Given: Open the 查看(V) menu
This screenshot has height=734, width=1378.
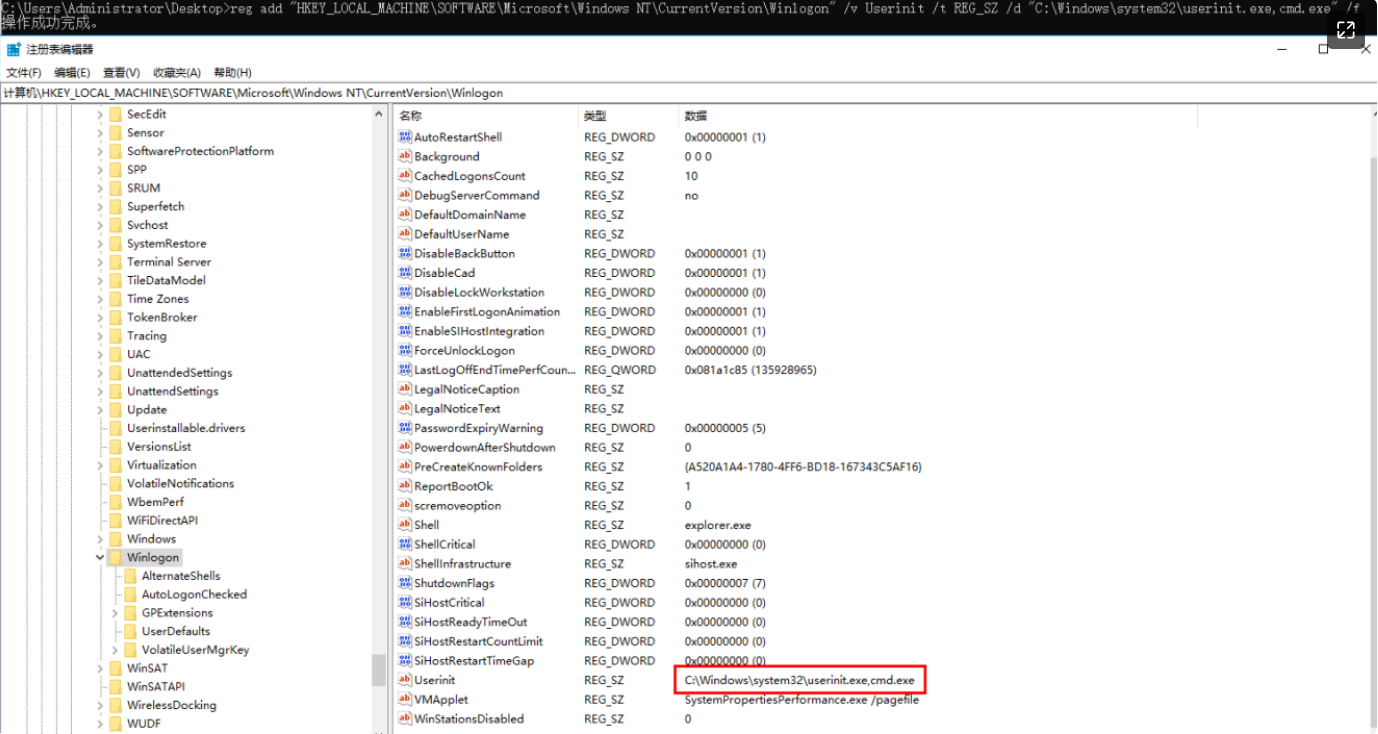Looking at the screenshot, I should click(120, 72).
